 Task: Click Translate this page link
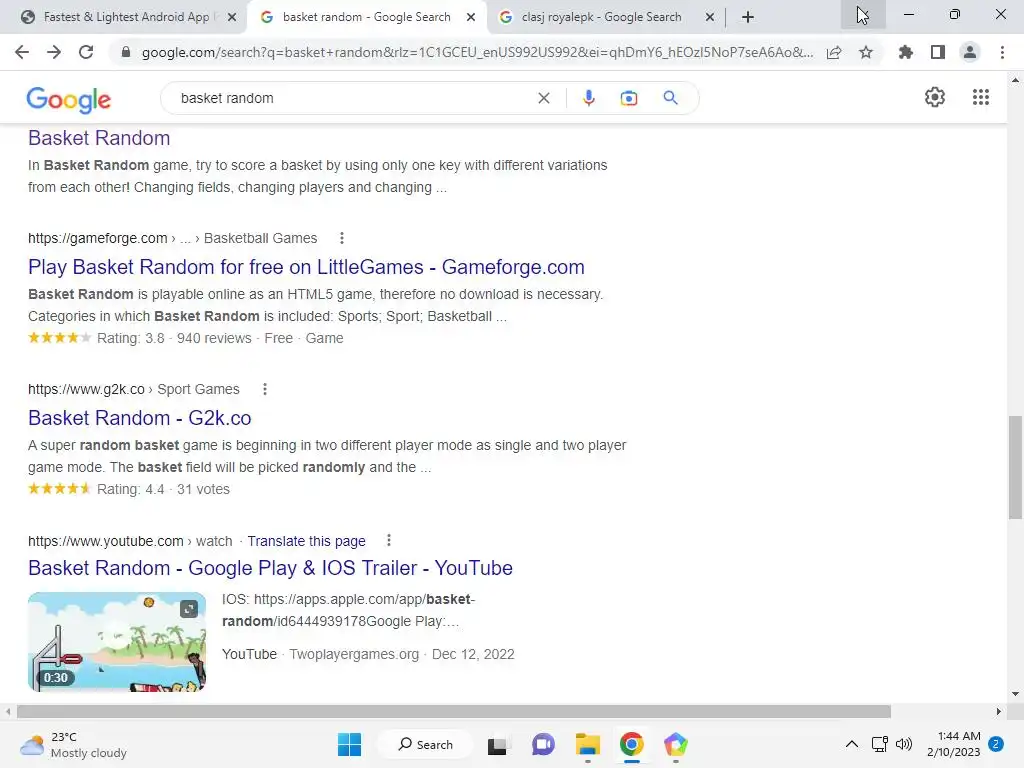(306, 541)
